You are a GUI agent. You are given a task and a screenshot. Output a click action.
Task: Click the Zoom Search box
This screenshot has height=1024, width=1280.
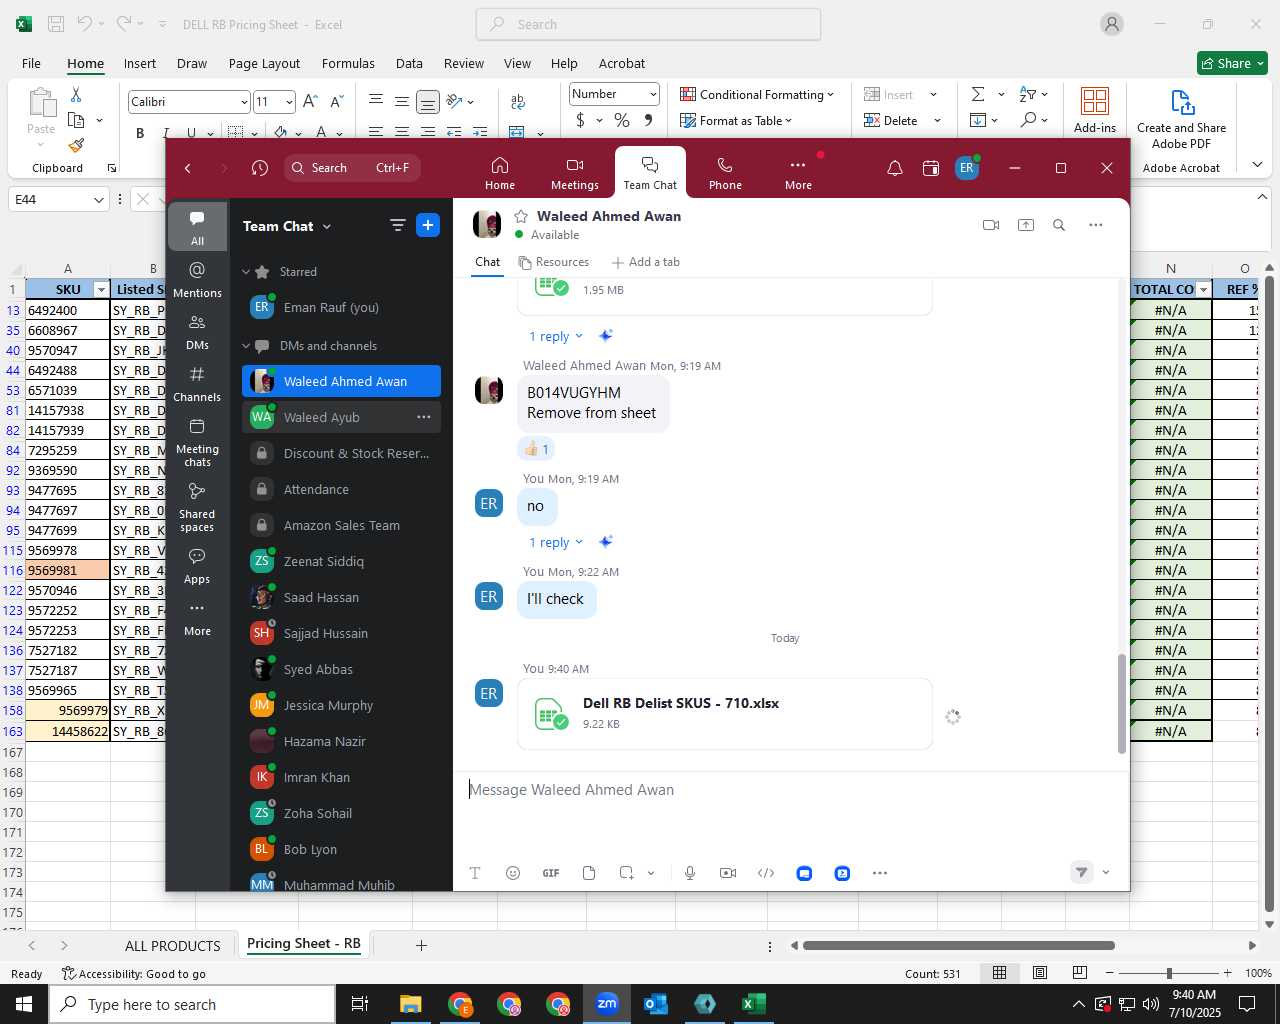point(352,168)
